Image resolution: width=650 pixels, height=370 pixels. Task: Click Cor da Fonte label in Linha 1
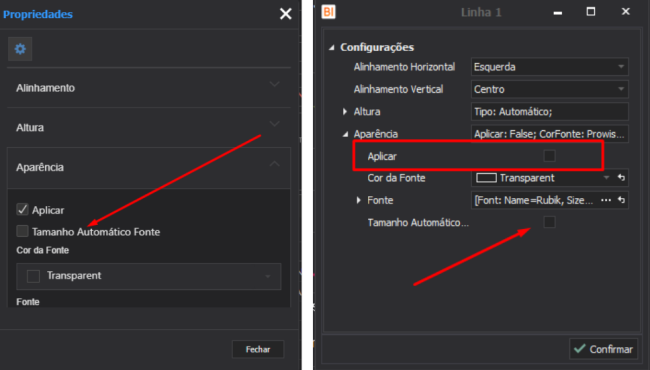coord(396,178)
